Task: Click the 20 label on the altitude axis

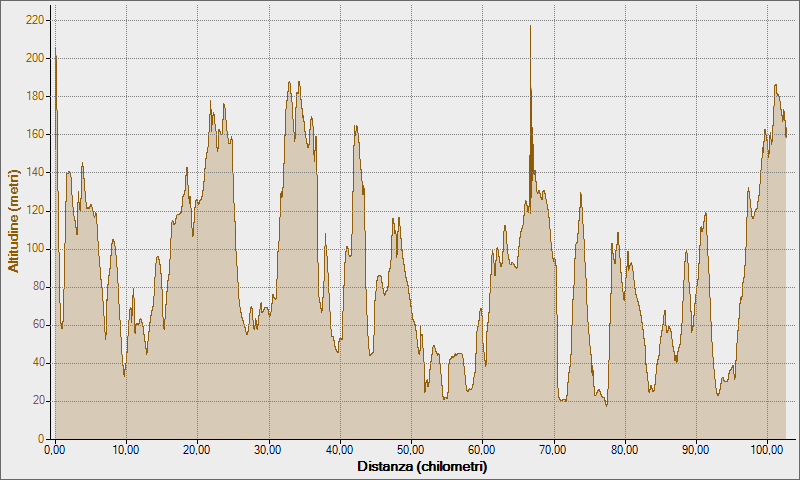Action: (38, 401)
